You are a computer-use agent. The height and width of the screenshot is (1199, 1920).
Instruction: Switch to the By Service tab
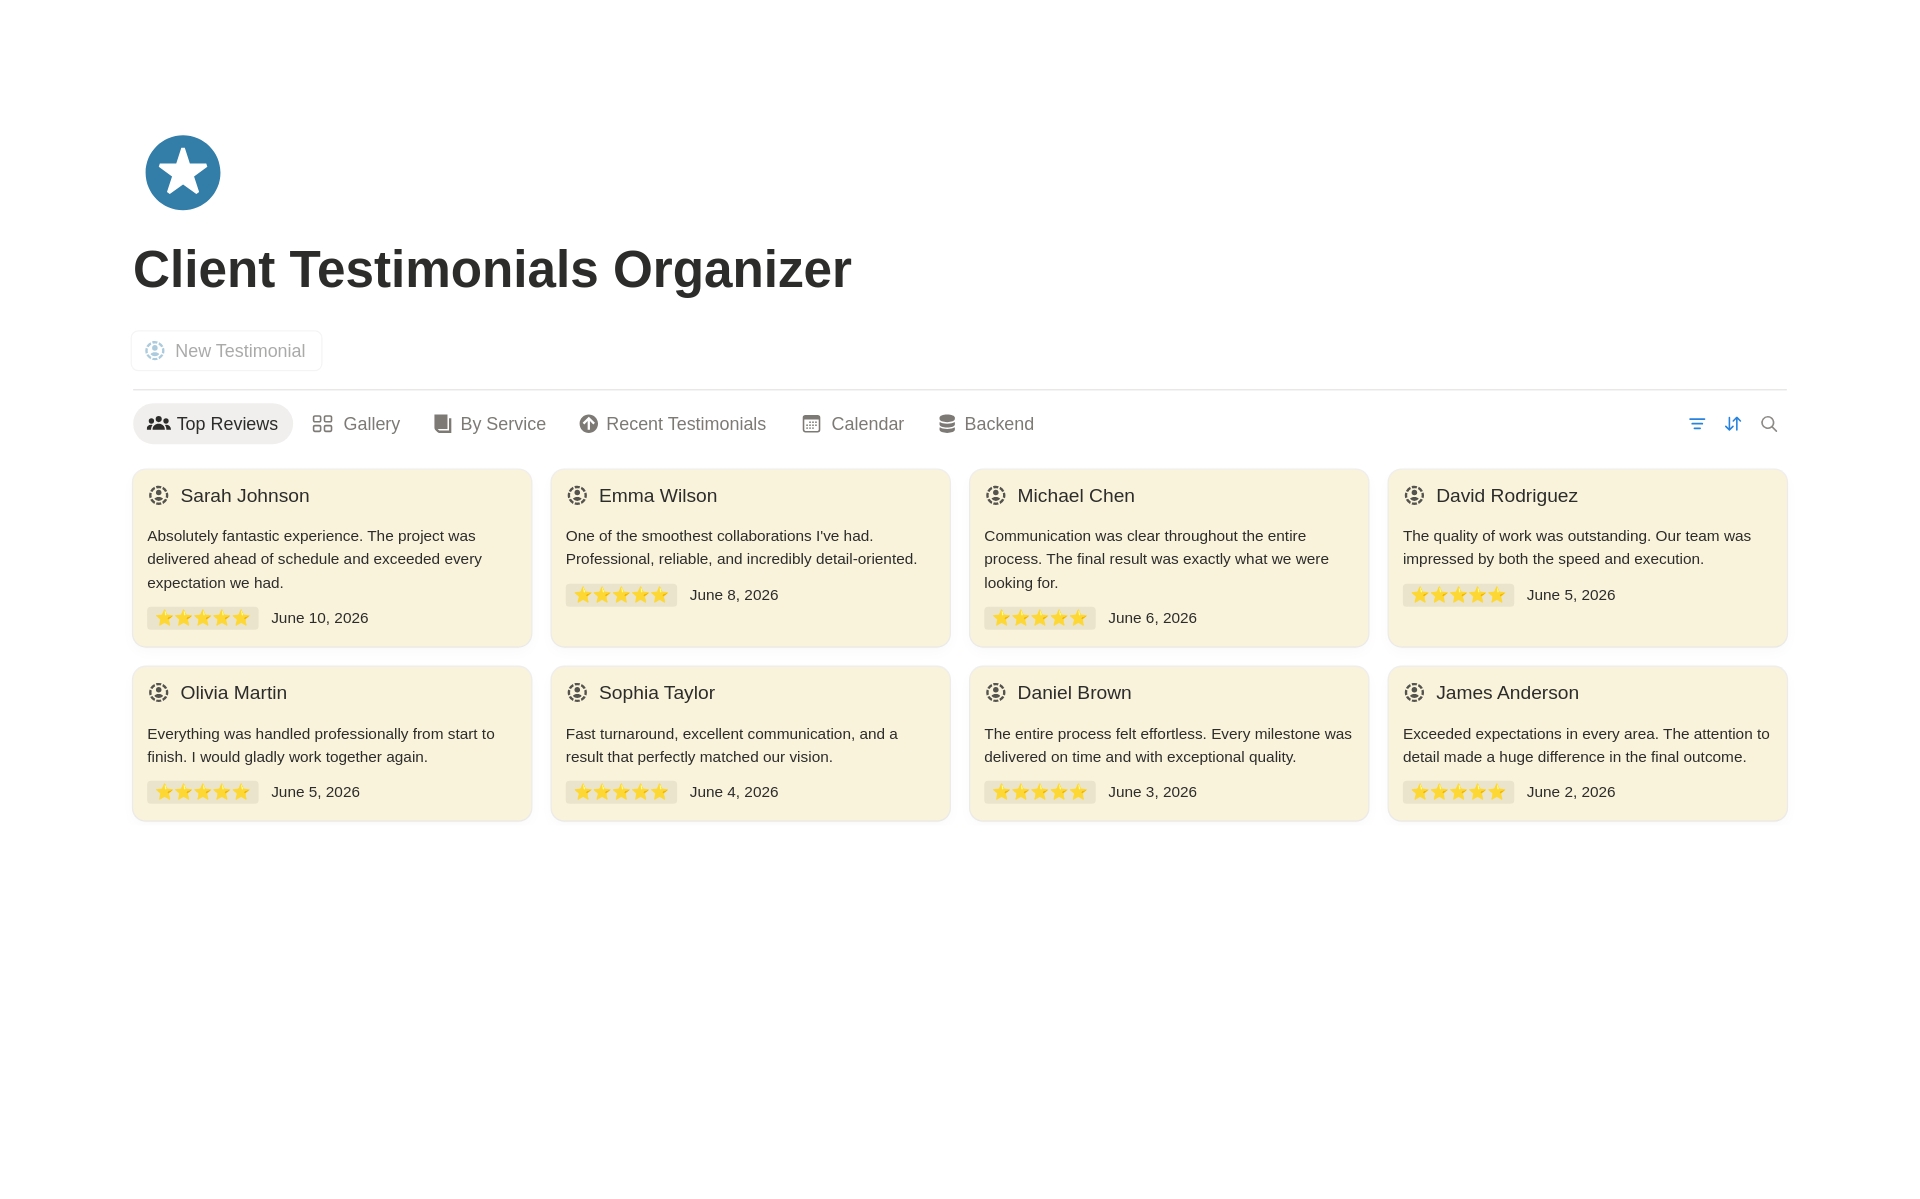click(490, 424)
